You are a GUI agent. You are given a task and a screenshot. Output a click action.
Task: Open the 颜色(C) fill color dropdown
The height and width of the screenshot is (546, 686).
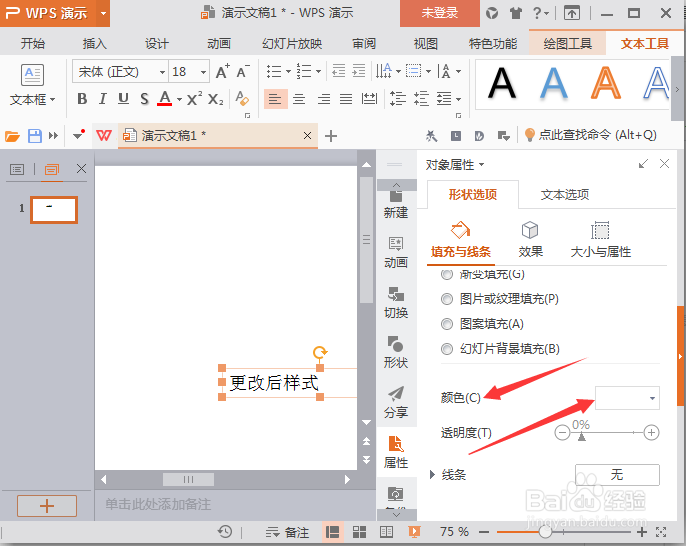627,398
